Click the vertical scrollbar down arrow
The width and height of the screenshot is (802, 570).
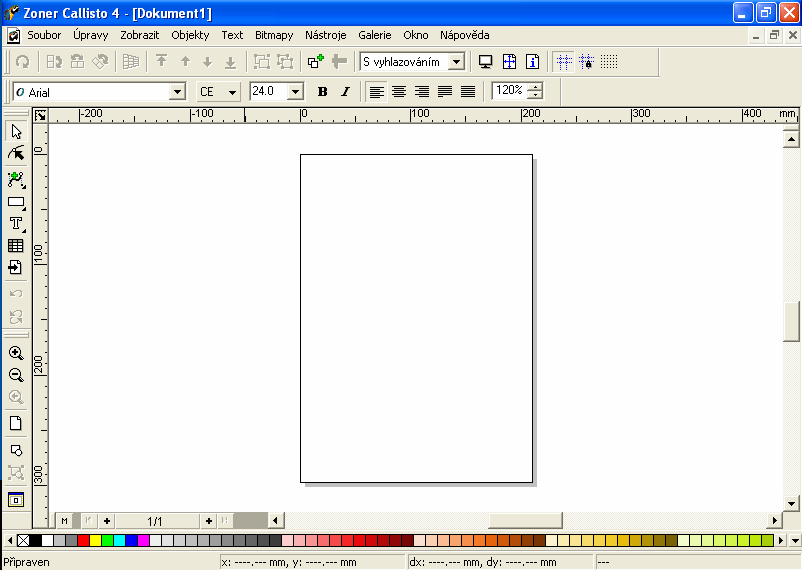click(791, 503)
